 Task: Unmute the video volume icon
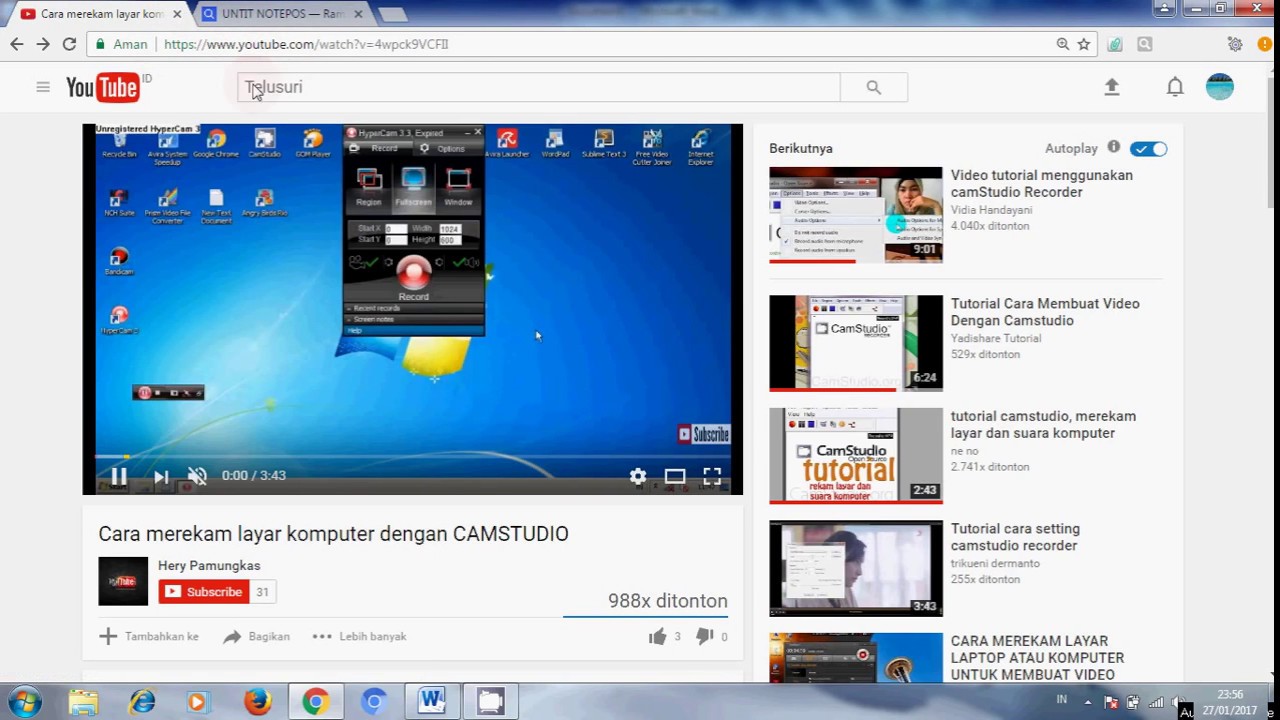click(197, 476)
